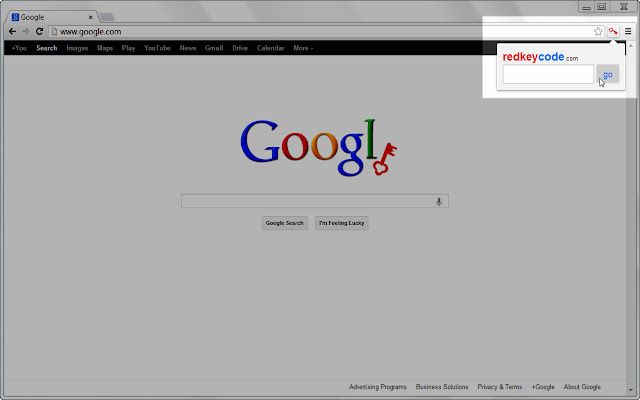Maximize the Chrome window
The width and height of the screenshot is (640, 400).
pyautogui.click(x=602, y=7)
